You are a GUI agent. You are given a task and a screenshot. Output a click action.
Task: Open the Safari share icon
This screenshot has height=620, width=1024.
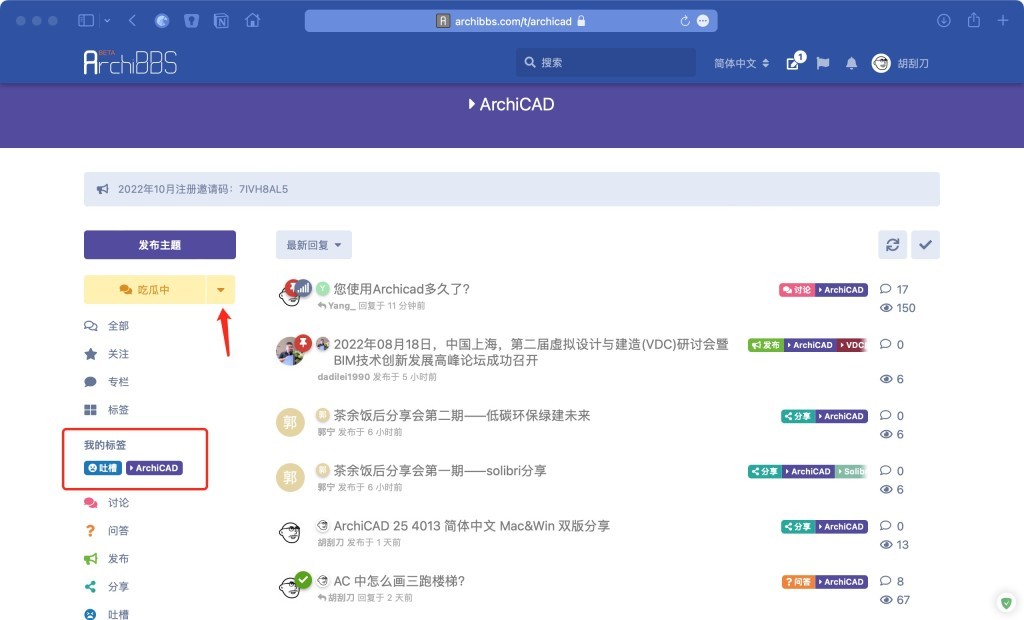click(x=974, y=20)
